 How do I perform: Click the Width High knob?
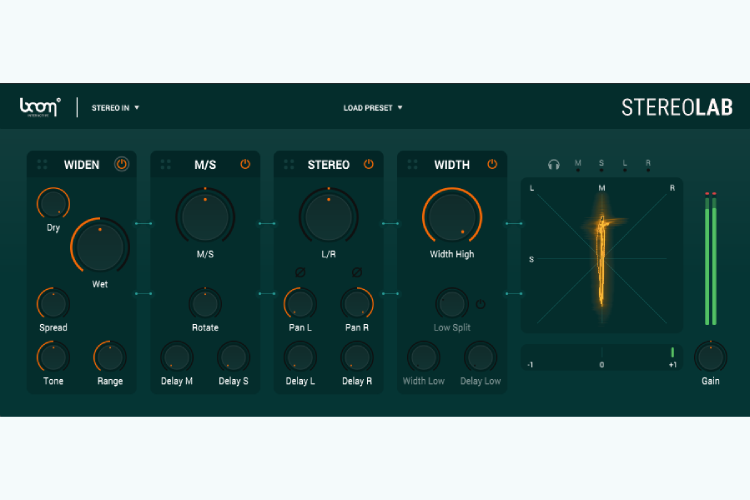click(x=452, y=217)
